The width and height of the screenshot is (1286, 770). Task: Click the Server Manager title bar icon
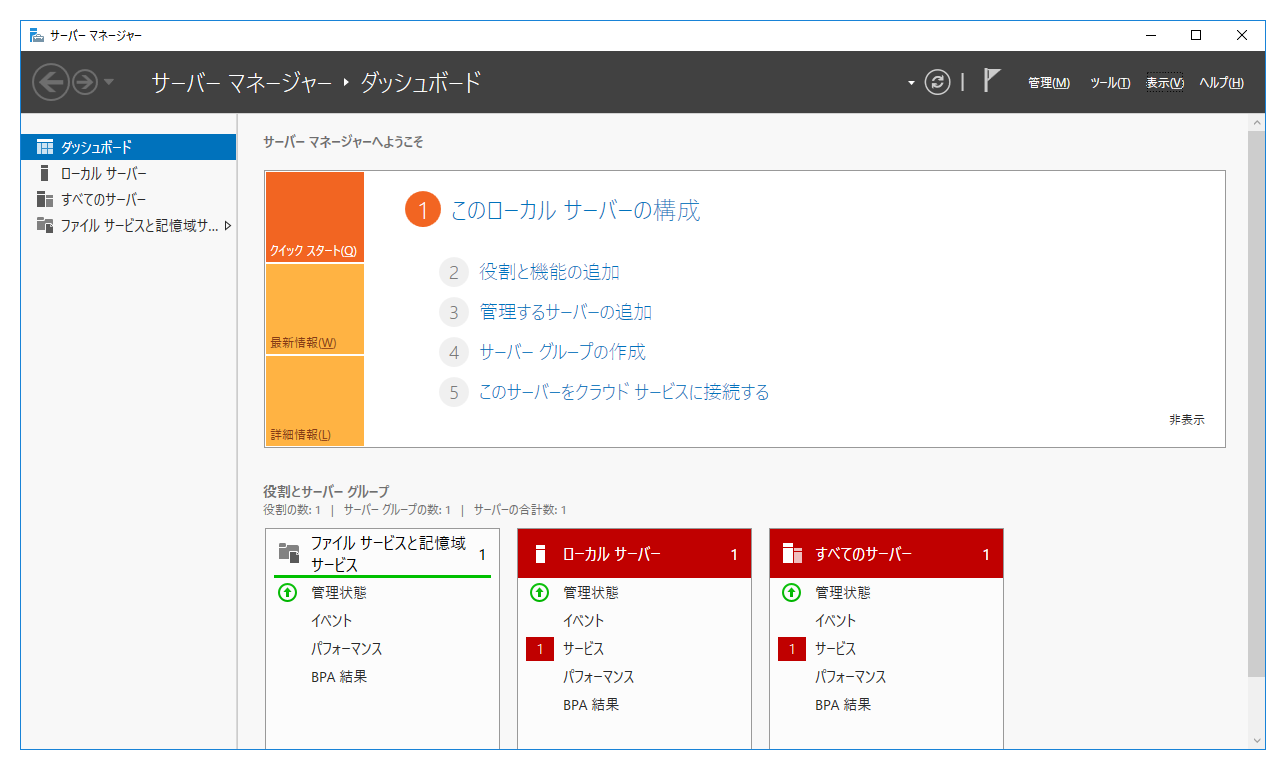coord(37,35)
